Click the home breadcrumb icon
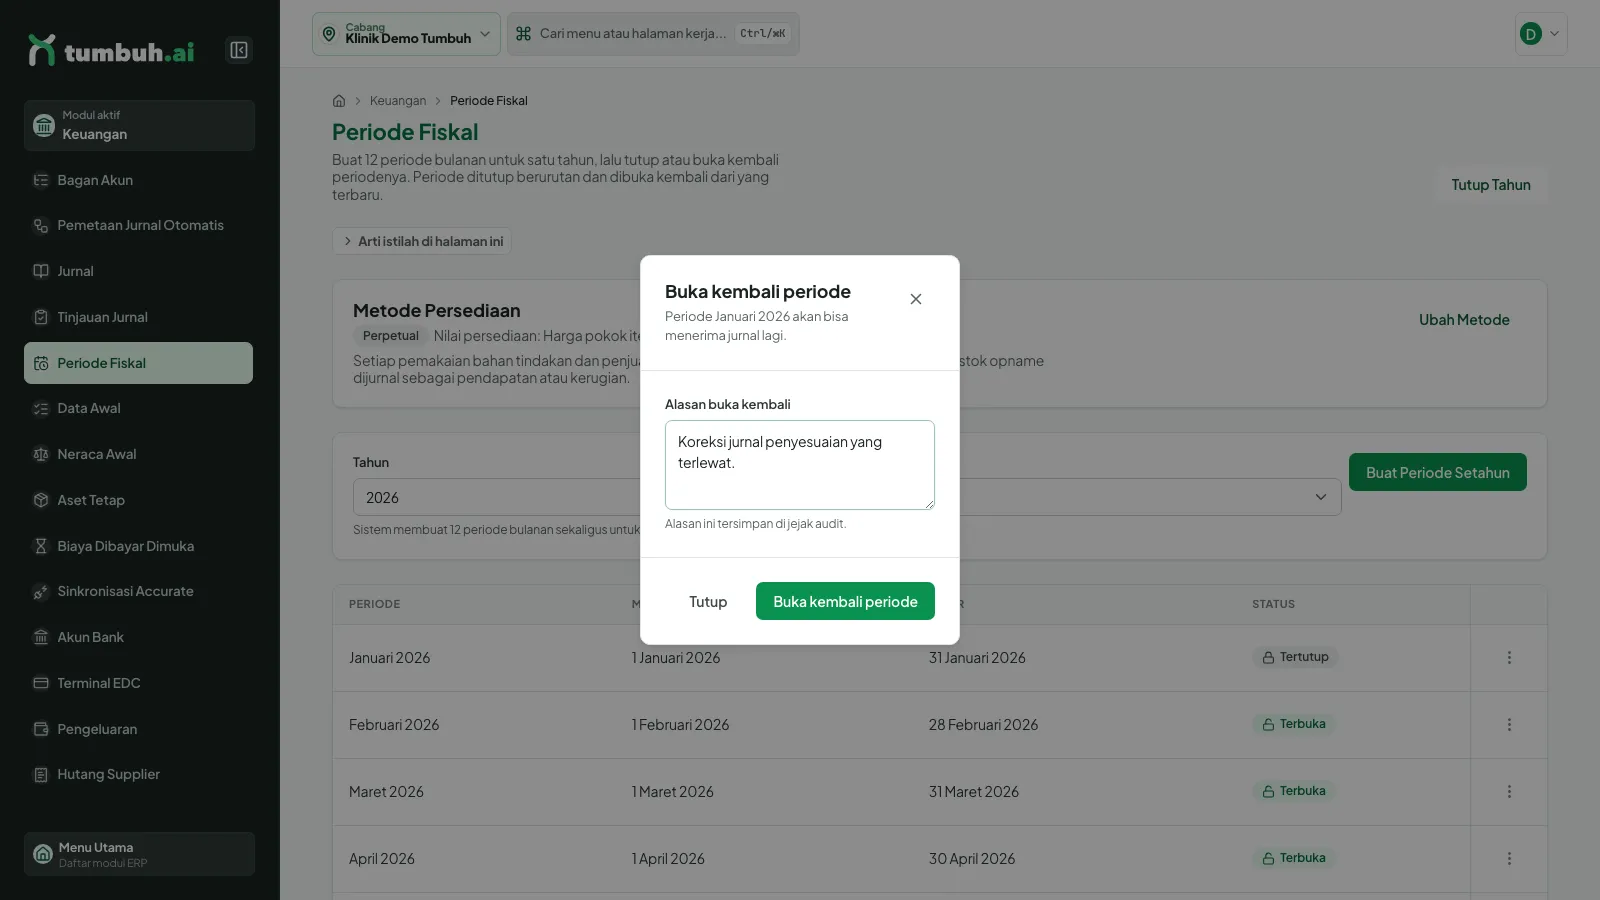1600x900 pixels. pyautogui.click(x=339, y=101)
